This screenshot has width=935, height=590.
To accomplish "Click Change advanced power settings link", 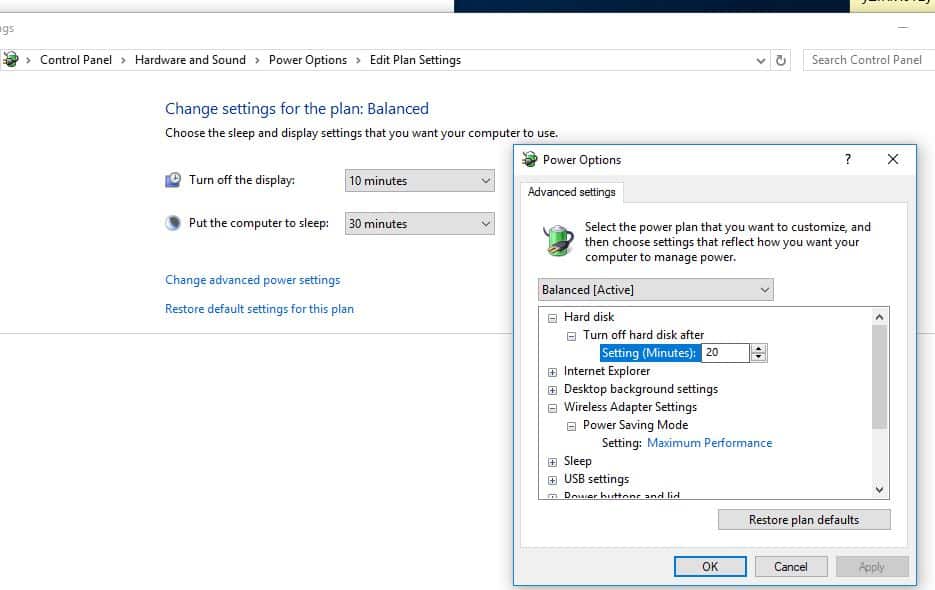I will tap(252, 280).
